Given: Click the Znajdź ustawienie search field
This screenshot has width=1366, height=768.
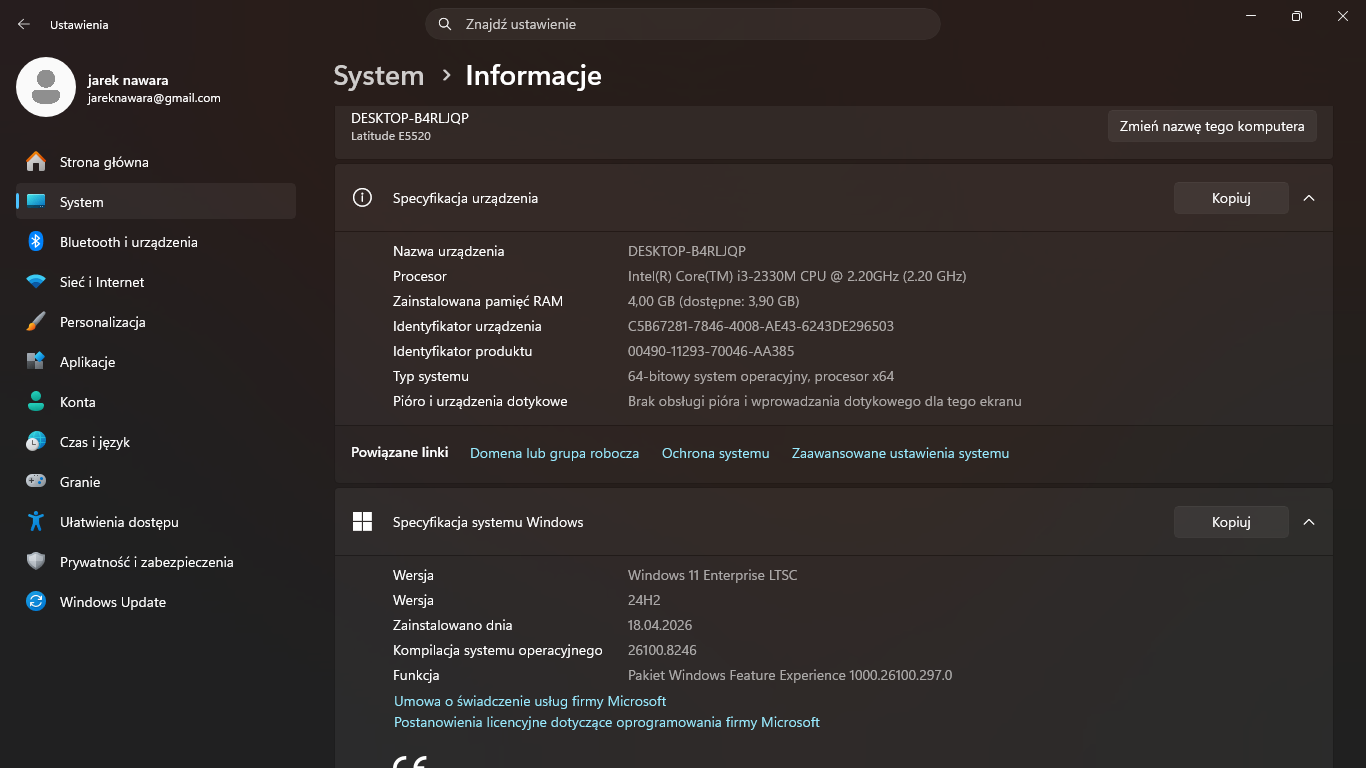Looking at the screenshot, I should pyautogui.click(x=690, y=24).
